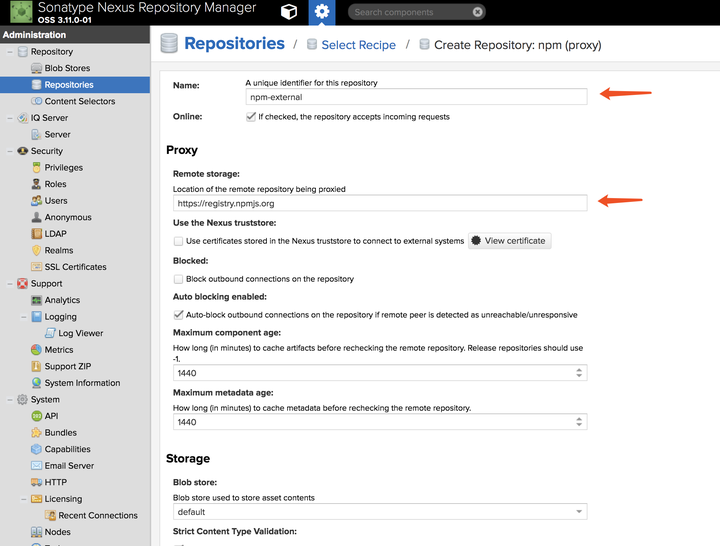Screen dimensions: 720x546
Task: Click the Select Recipe breadcrumb link
Action: 358,45
